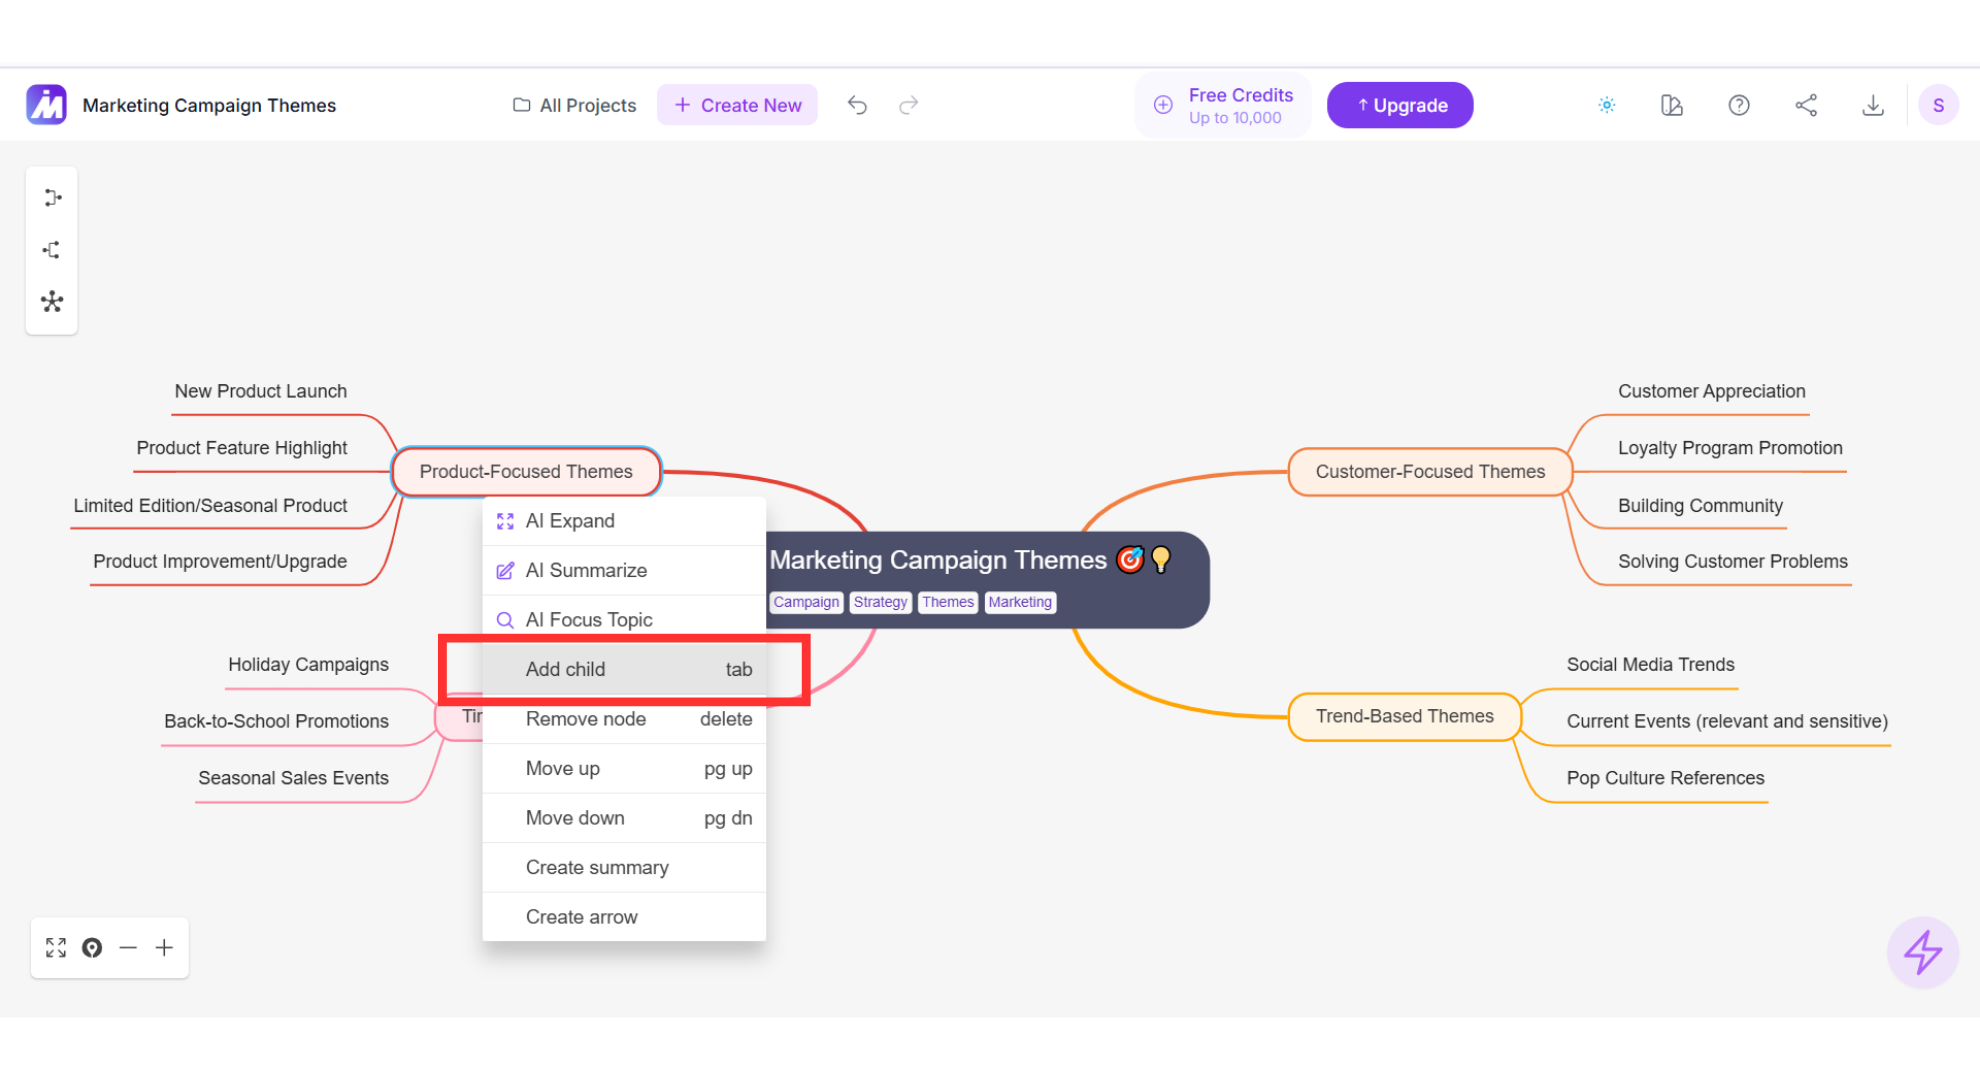Image resolution: width=1980 pixels, height=1080 pixels.
Task: Open the AI lightning bolt assistant
Action: tap(1922, 952)
